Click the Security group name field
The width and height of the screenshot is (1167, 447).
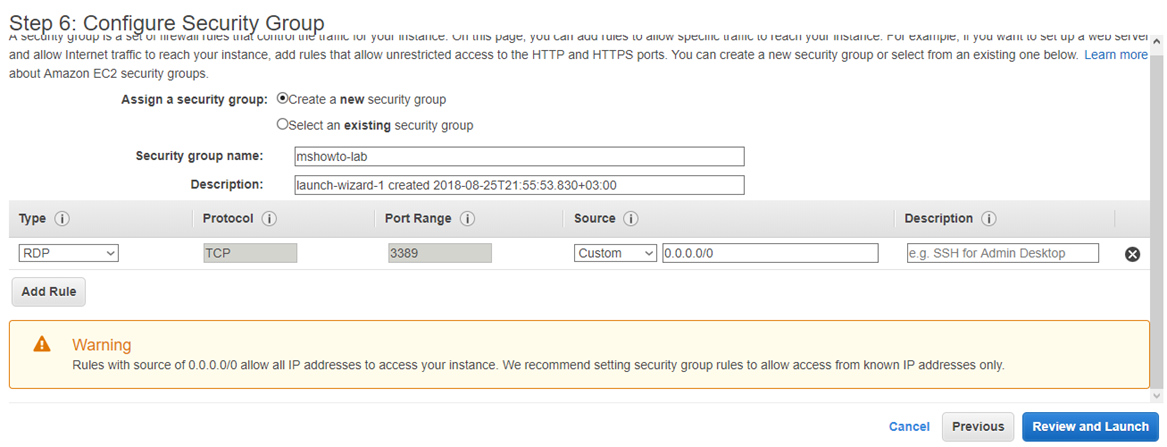pos(519,156)
